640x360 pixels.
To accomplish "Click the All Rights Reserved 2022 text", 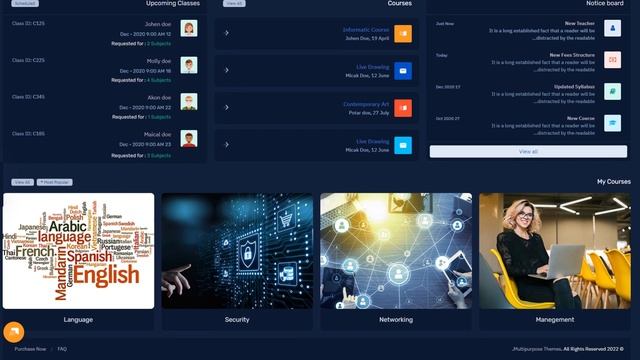I will coord(593,349).
